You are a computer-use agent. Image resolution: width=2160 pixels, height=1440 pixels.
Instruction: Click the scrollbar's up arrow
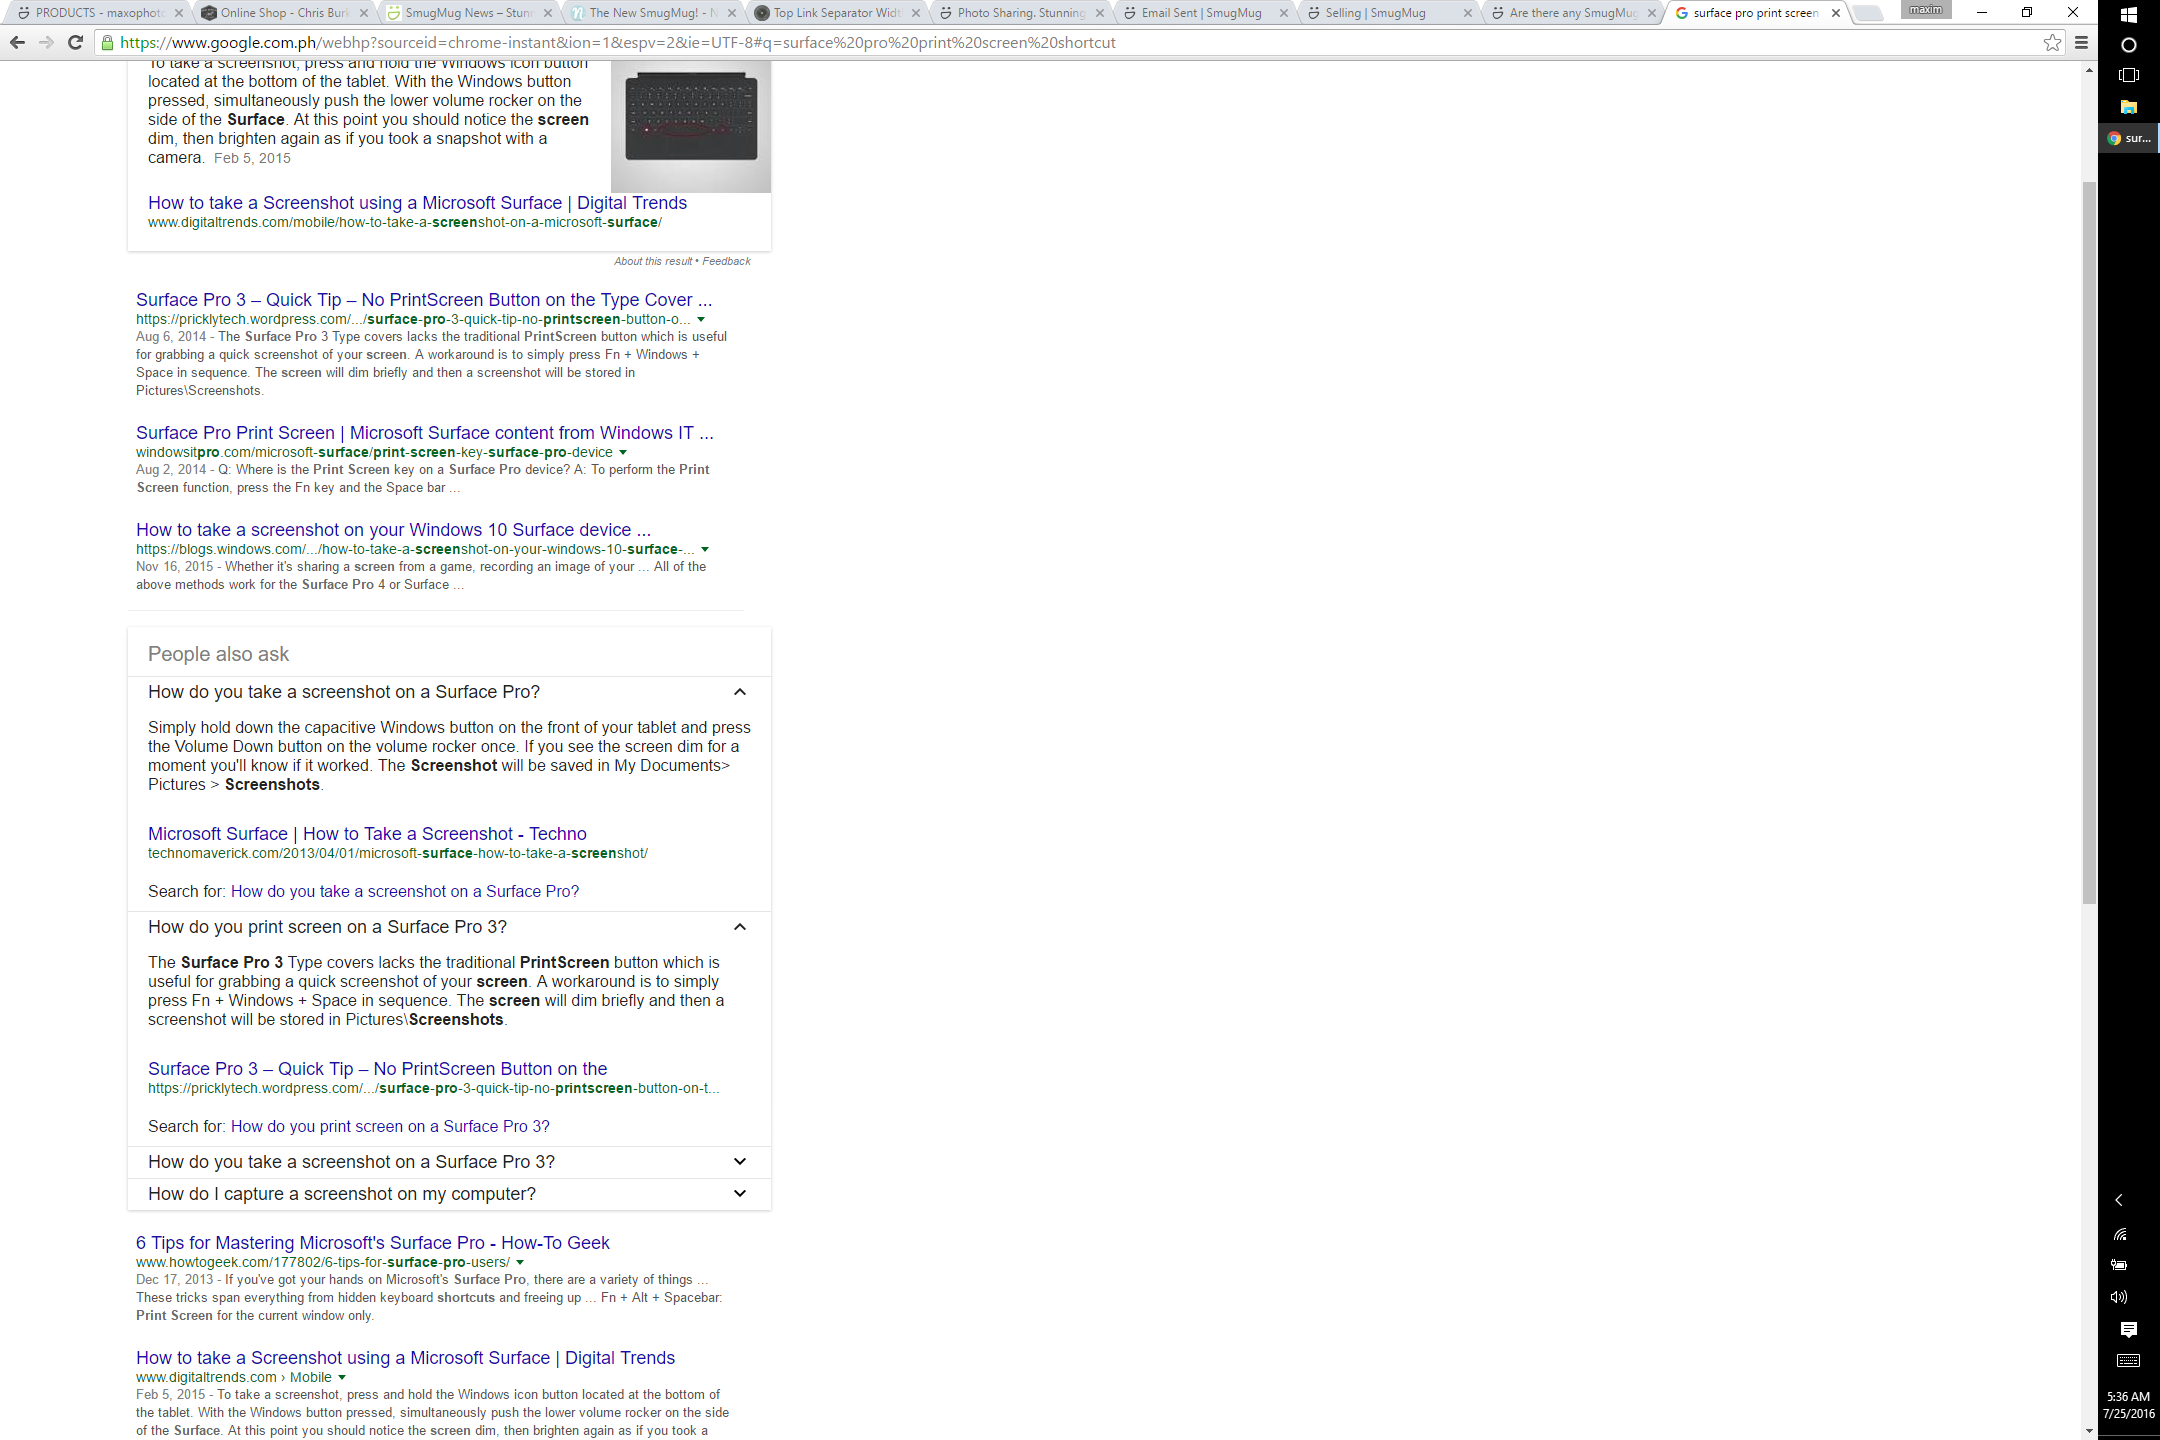click(x=2089, y=70)
